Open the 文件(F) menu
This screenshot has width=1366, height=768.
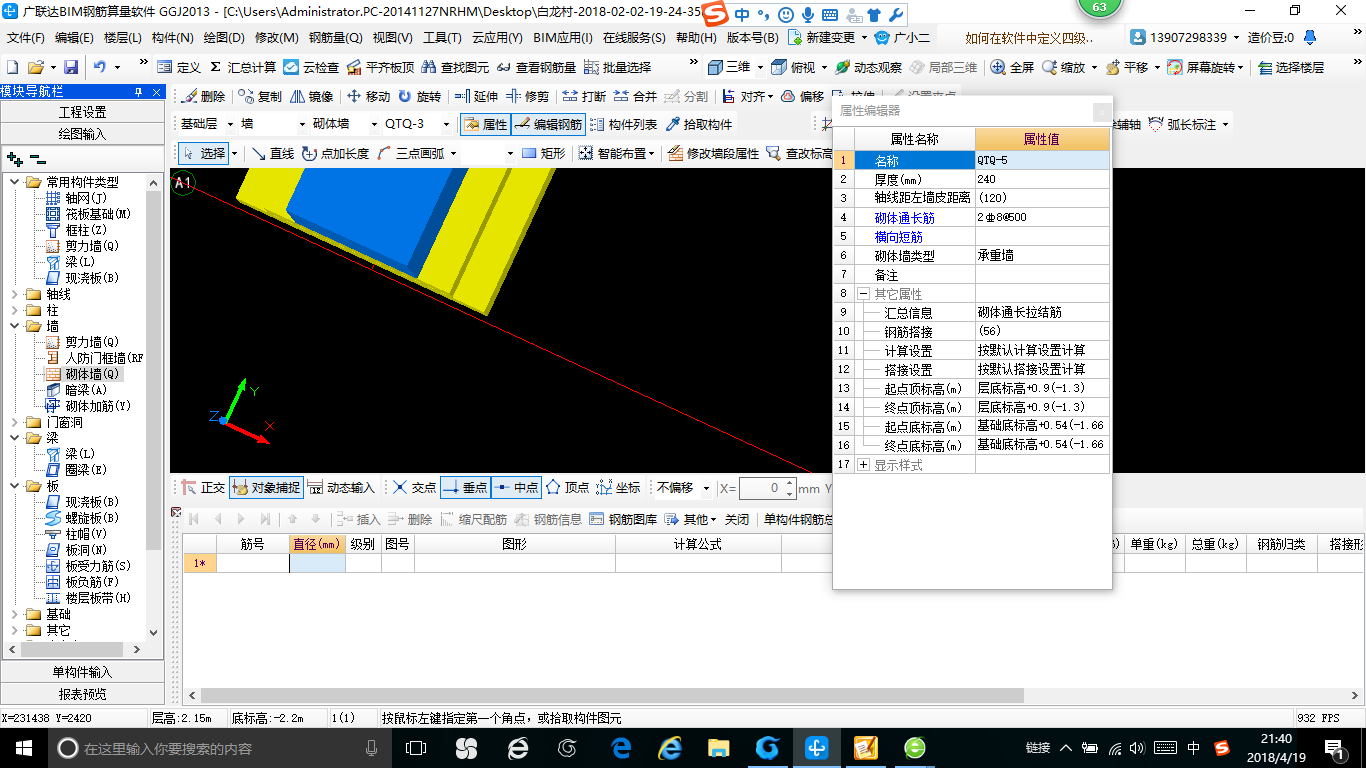[27, 38]
